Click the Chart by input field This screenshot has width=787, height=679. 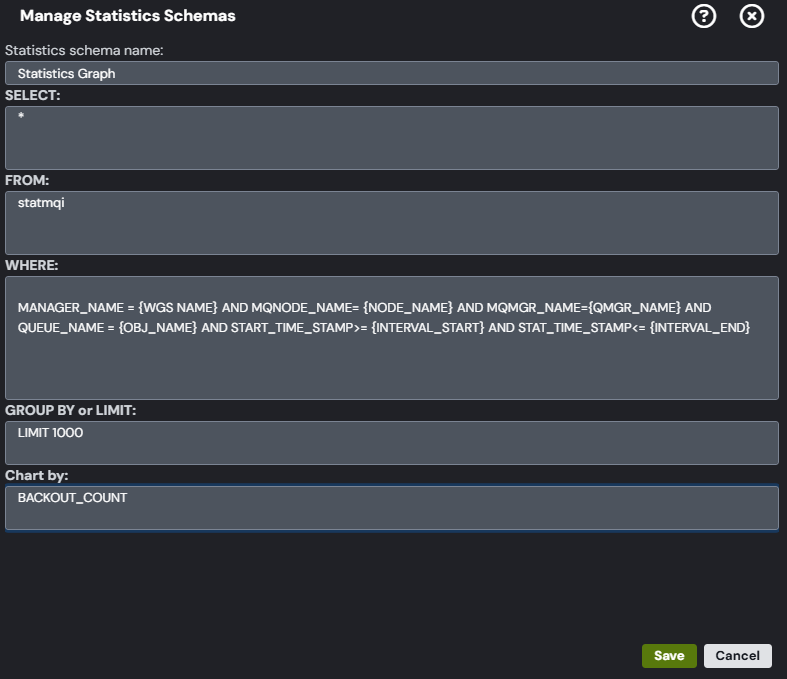click(x=391, y=507)
